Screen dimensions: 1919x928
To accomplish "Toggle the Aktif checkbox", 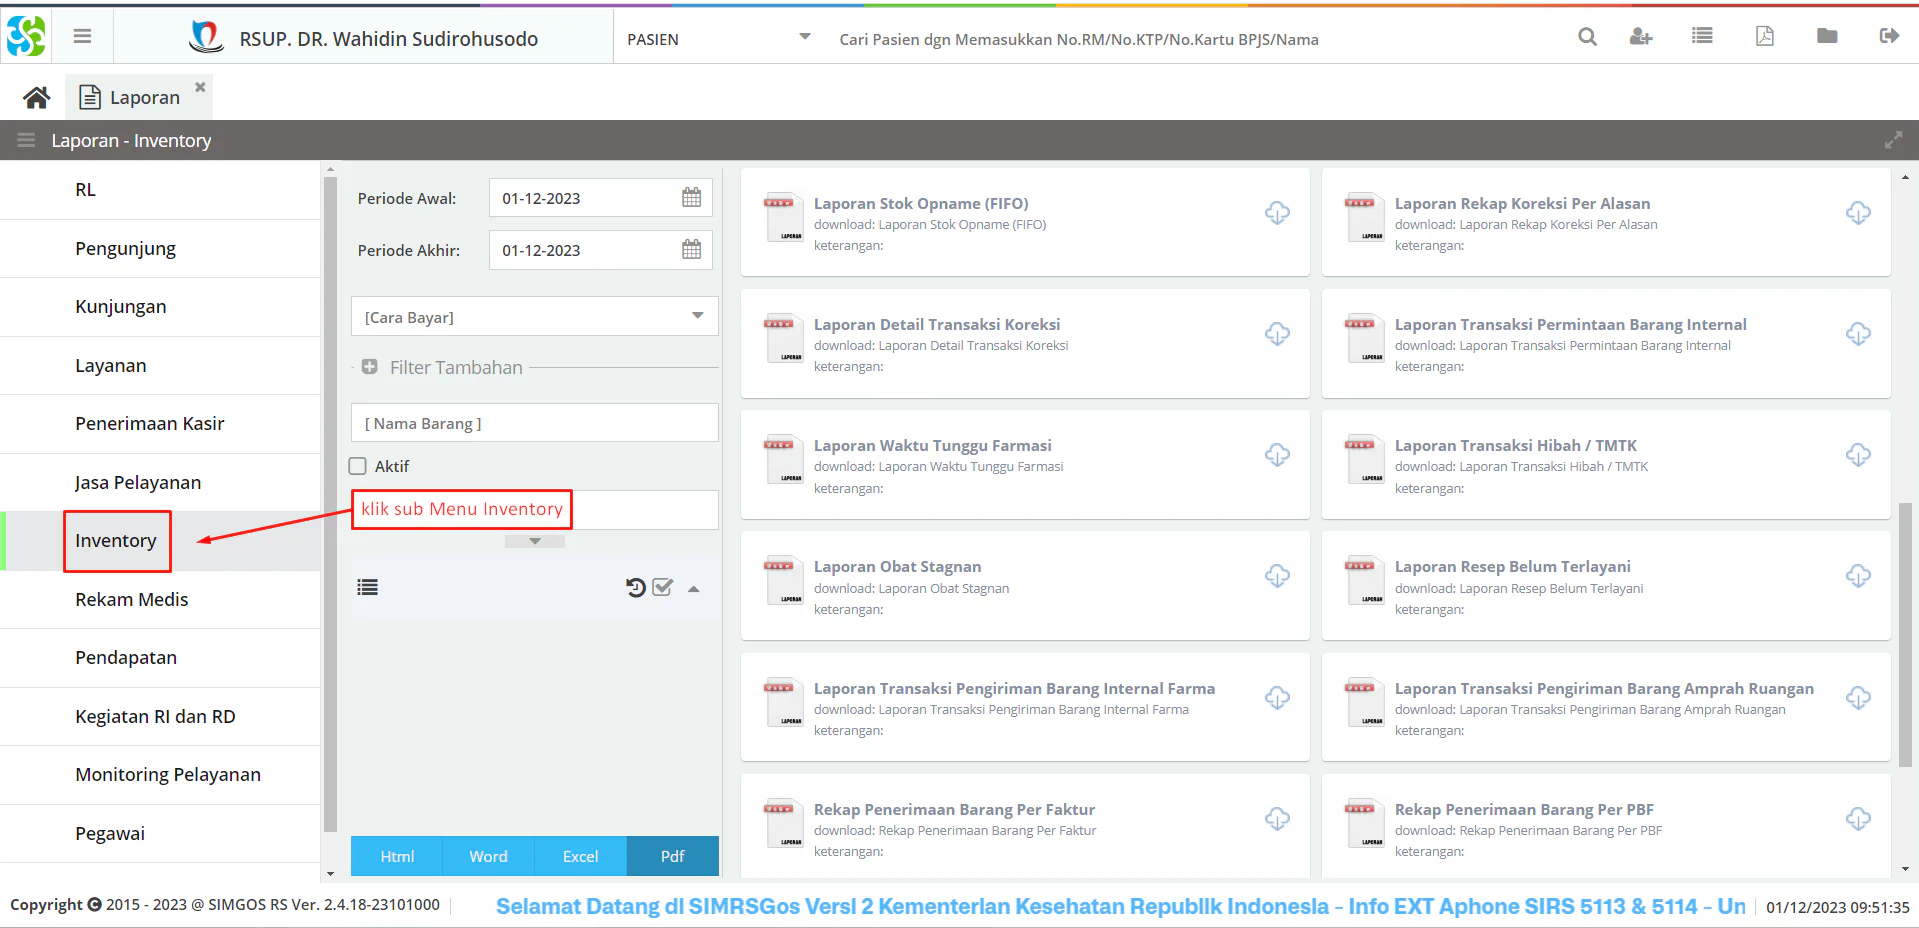I will tap(358, 466).
